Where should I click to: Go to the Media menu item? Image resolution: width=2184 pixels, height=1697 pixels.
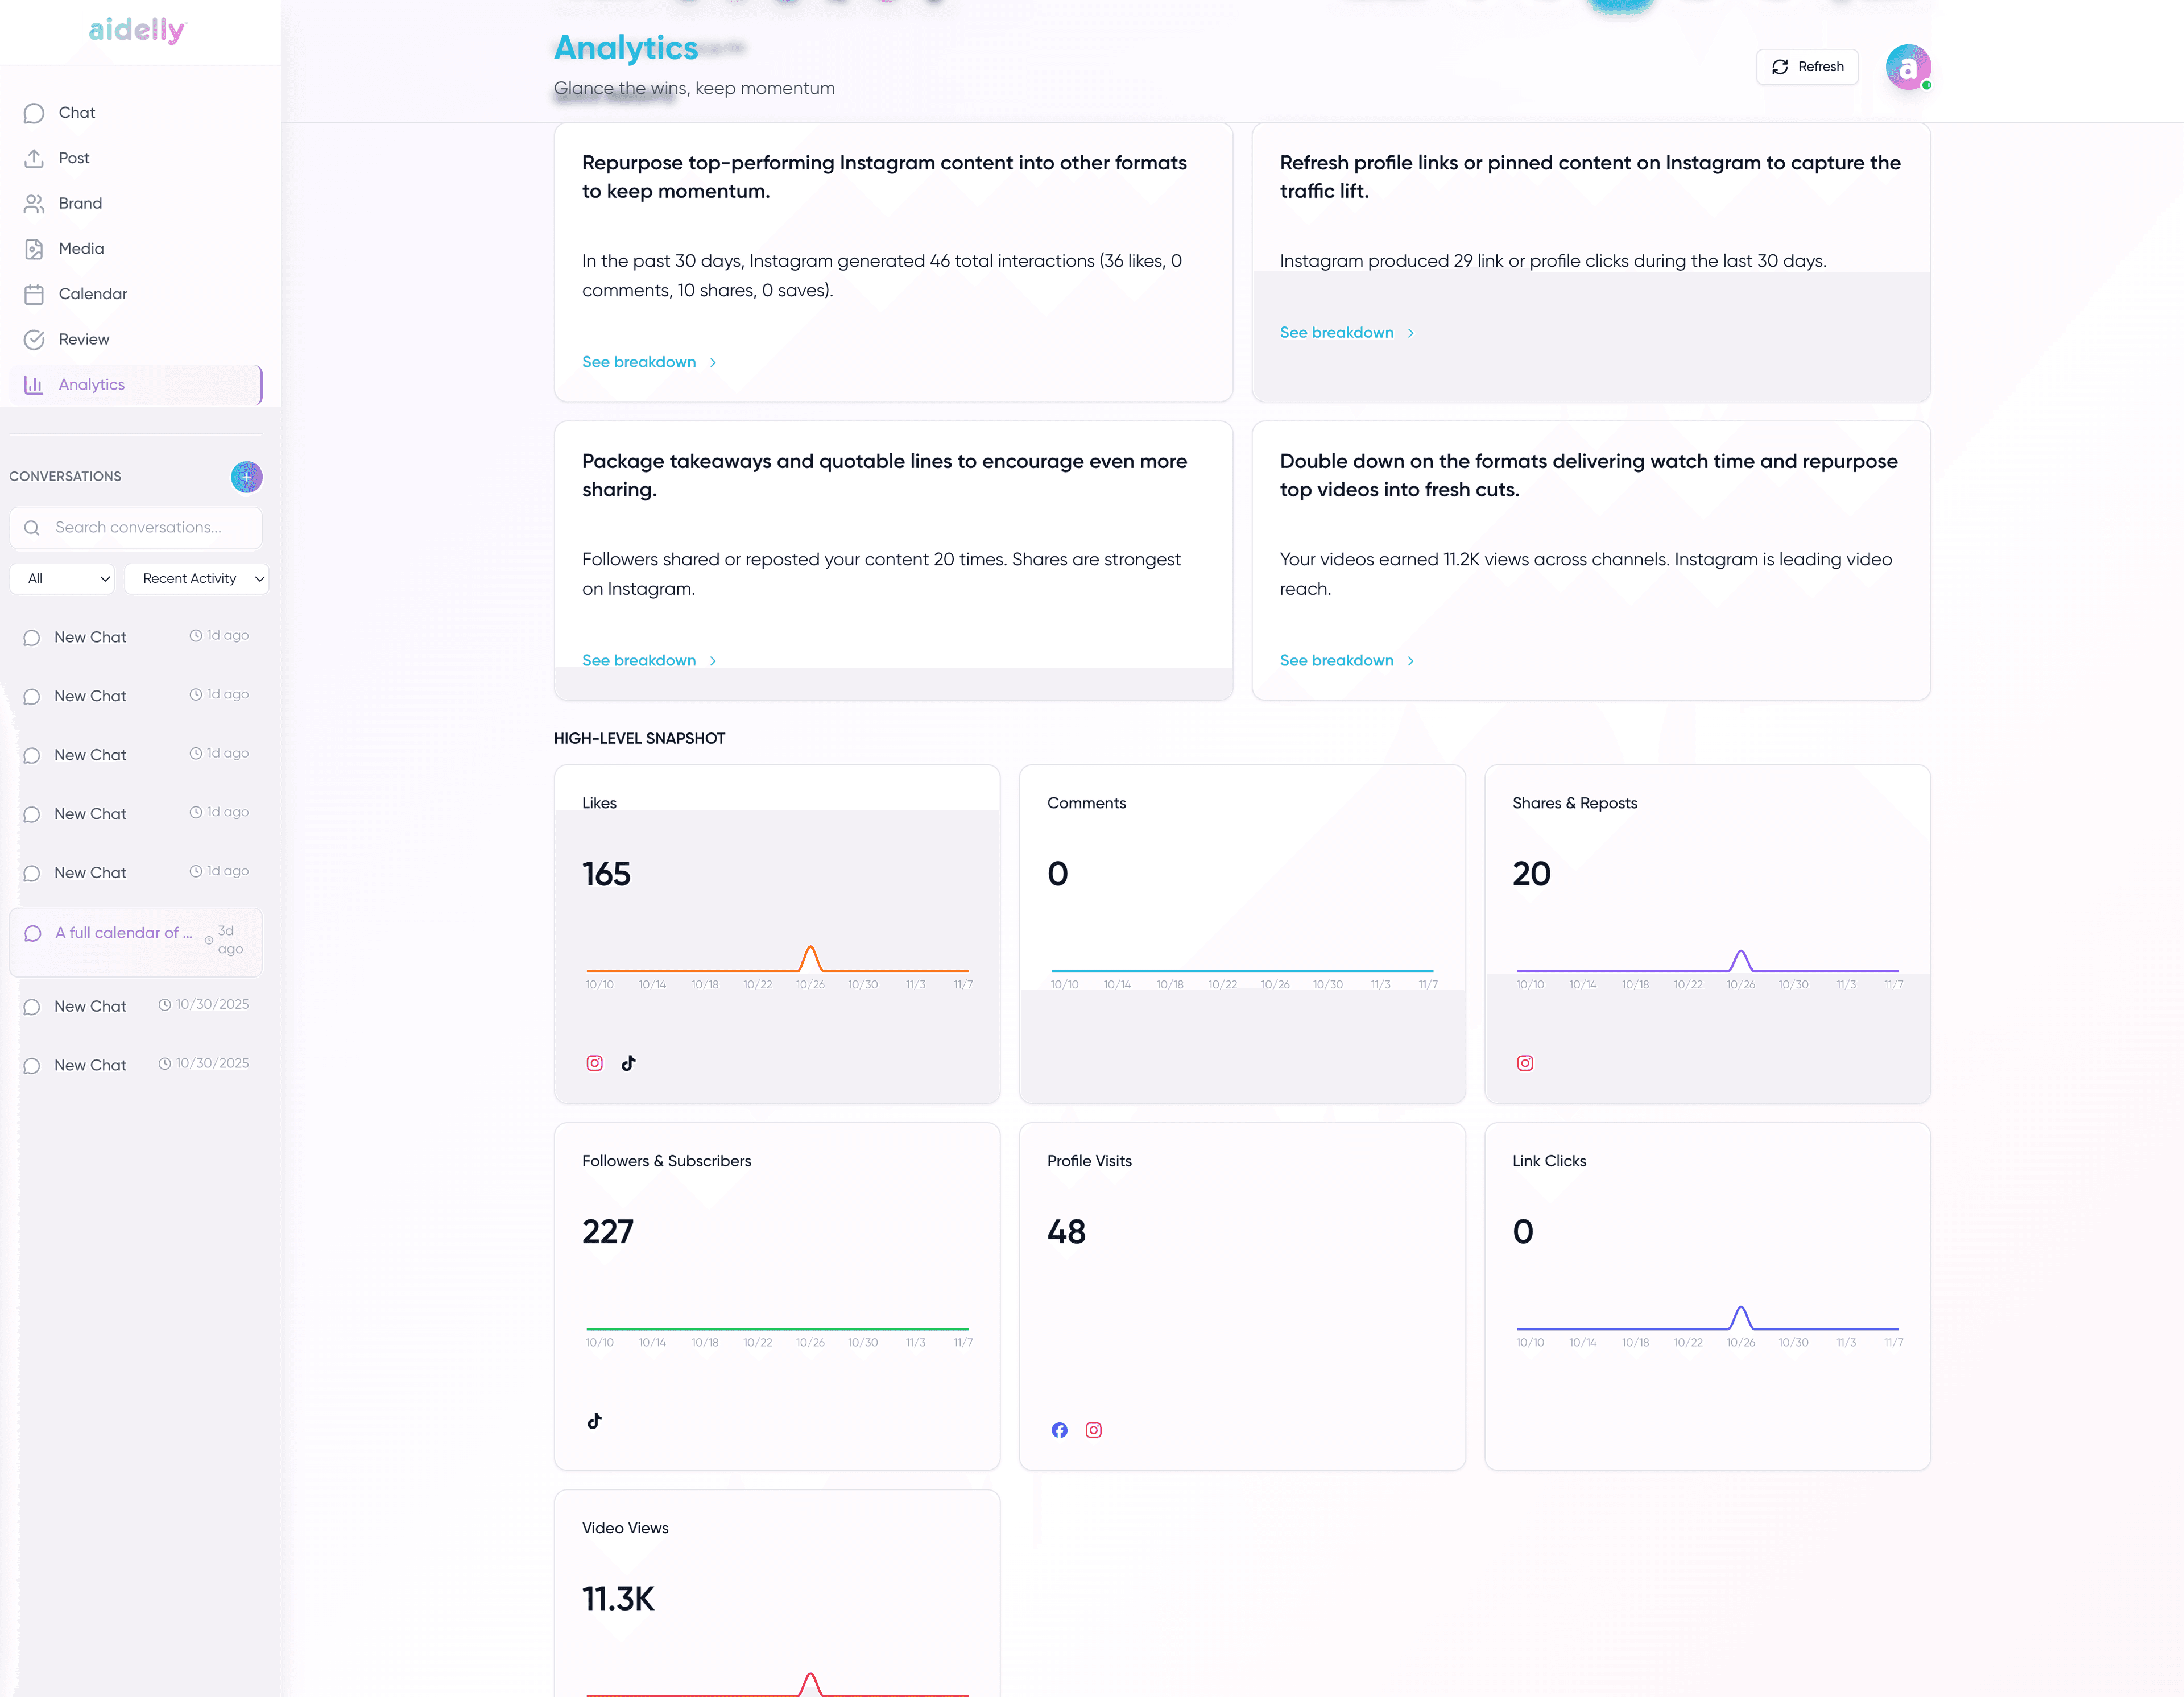pyautogui.click(x=80, y=248)
